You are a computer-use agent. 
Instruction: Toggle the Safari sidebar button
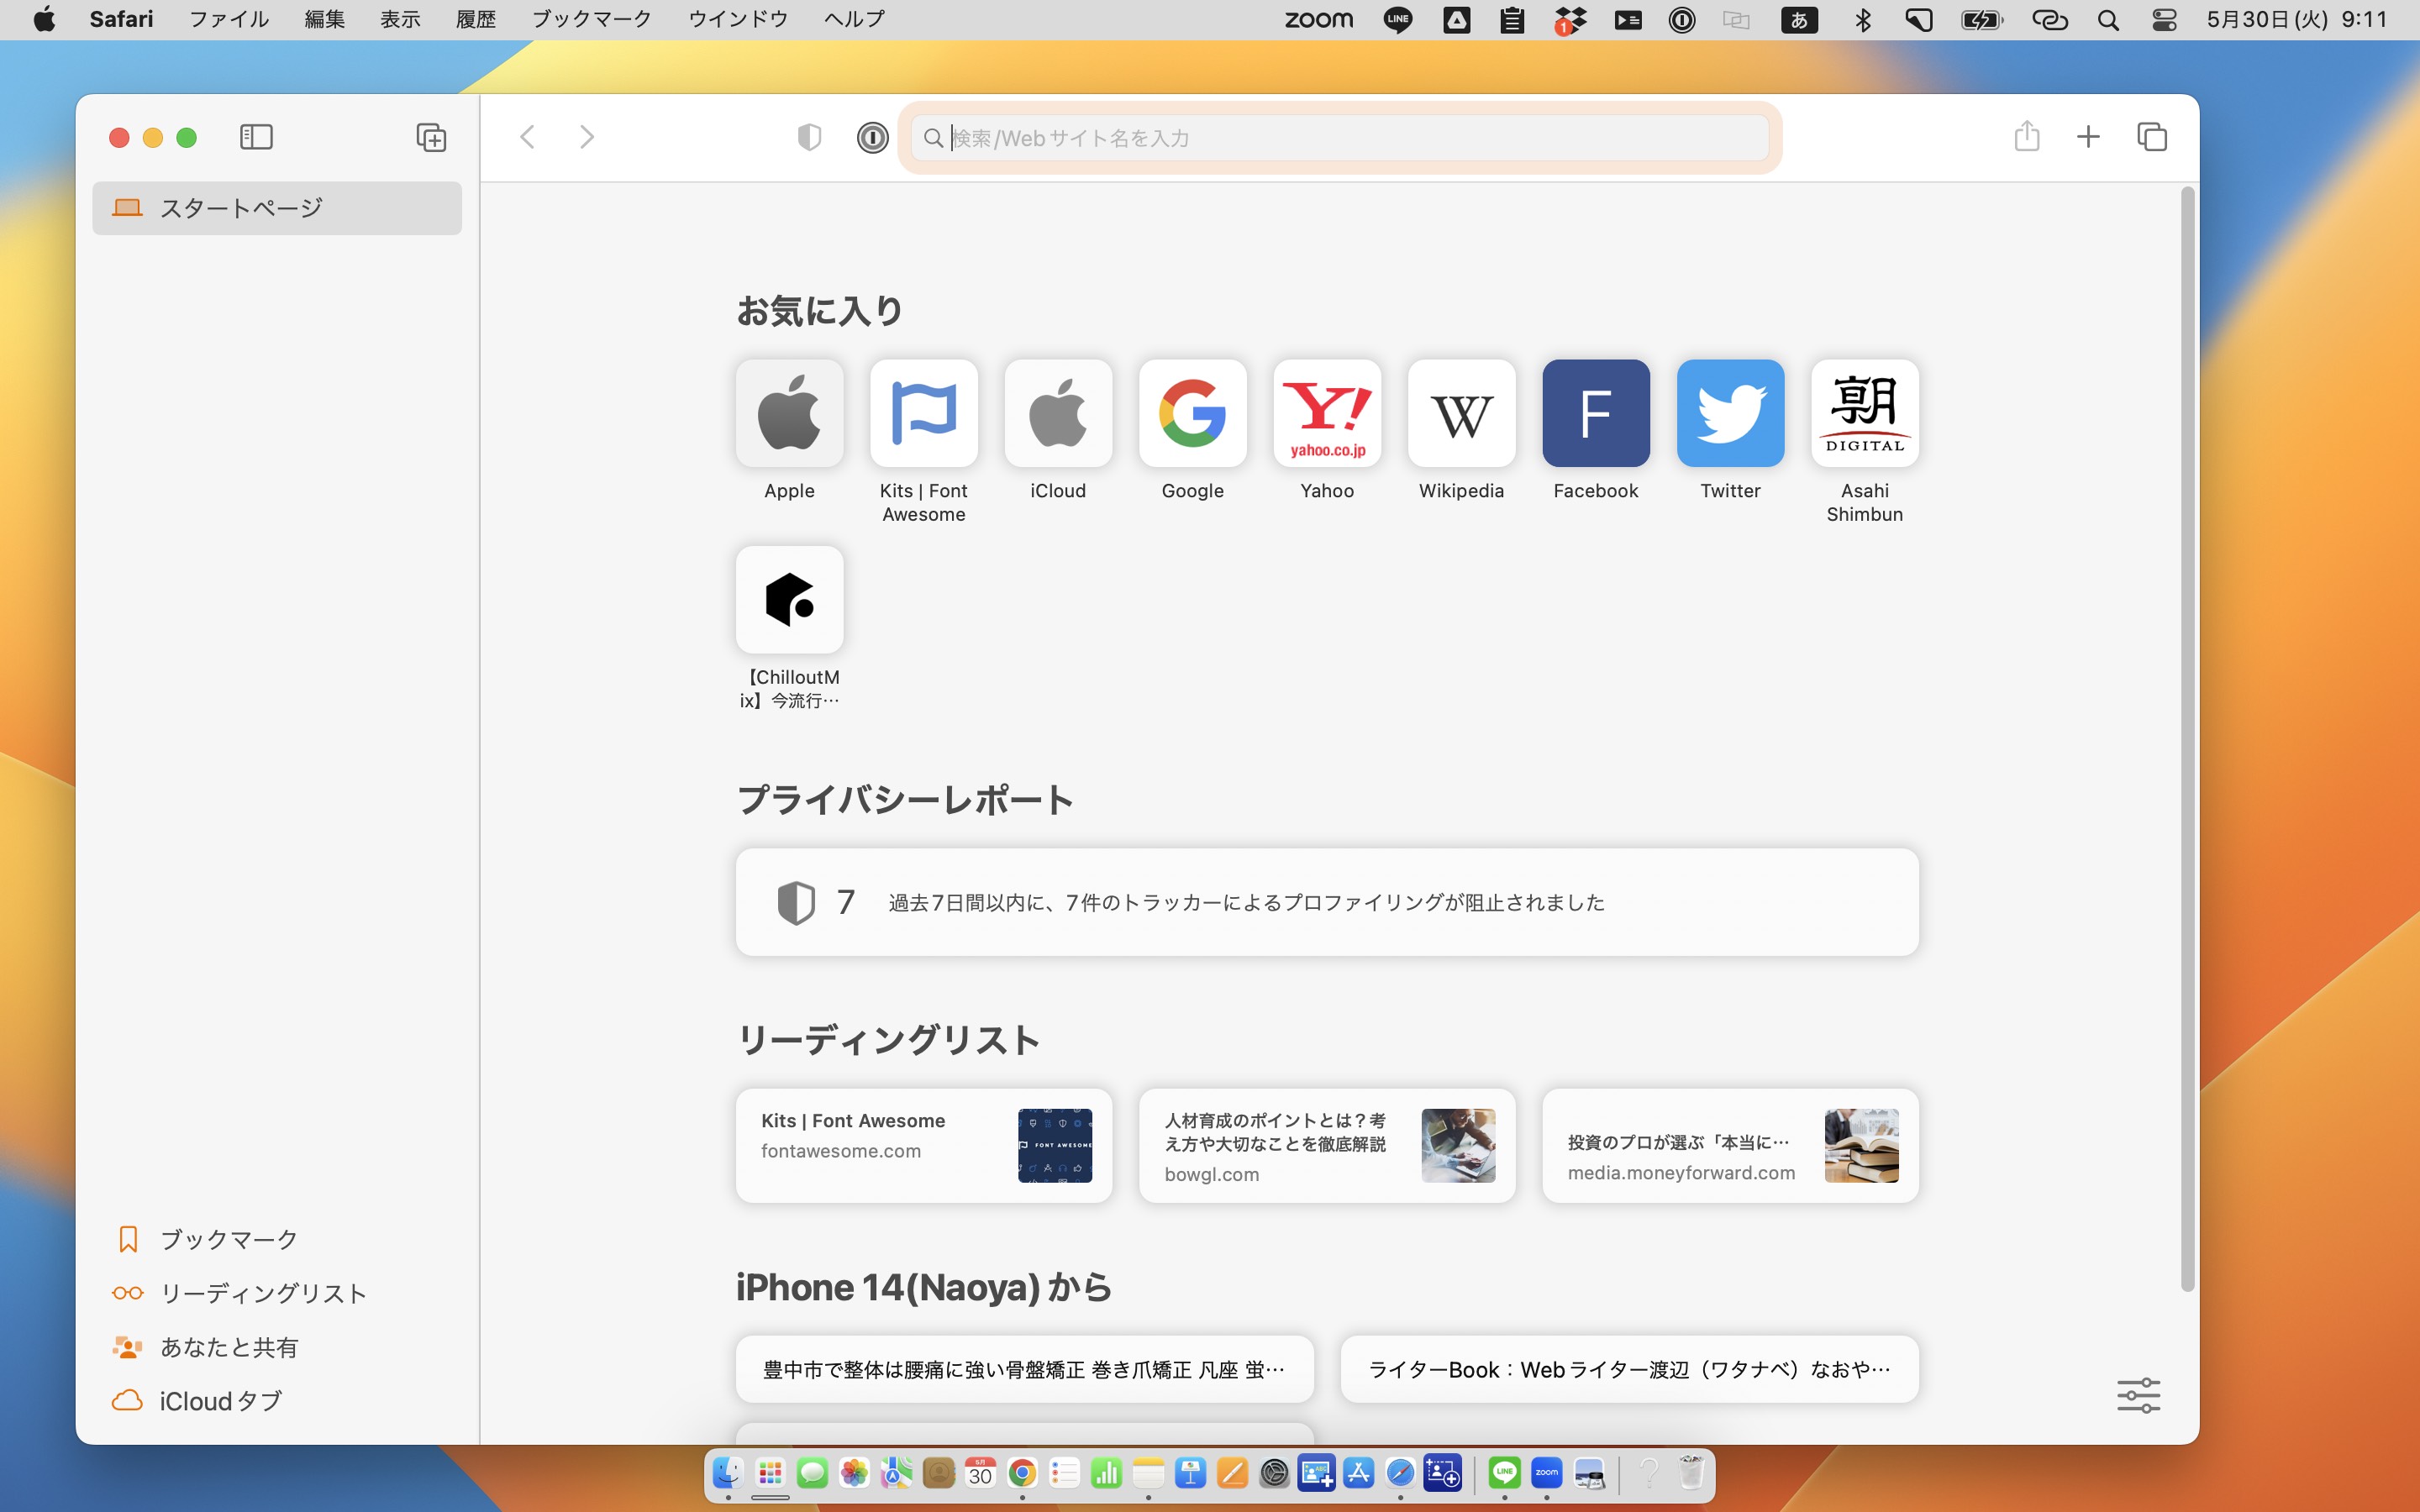pyautogui.click(x=256, y=137)
